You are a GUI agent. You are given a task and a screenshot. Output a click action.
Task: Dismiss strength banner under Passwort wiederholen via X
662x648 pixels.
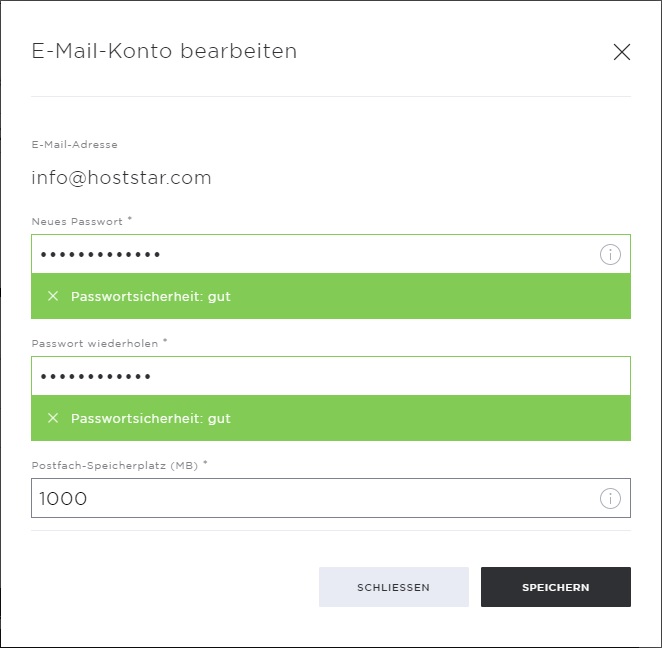pyautogui.click(x=53, y=418)
